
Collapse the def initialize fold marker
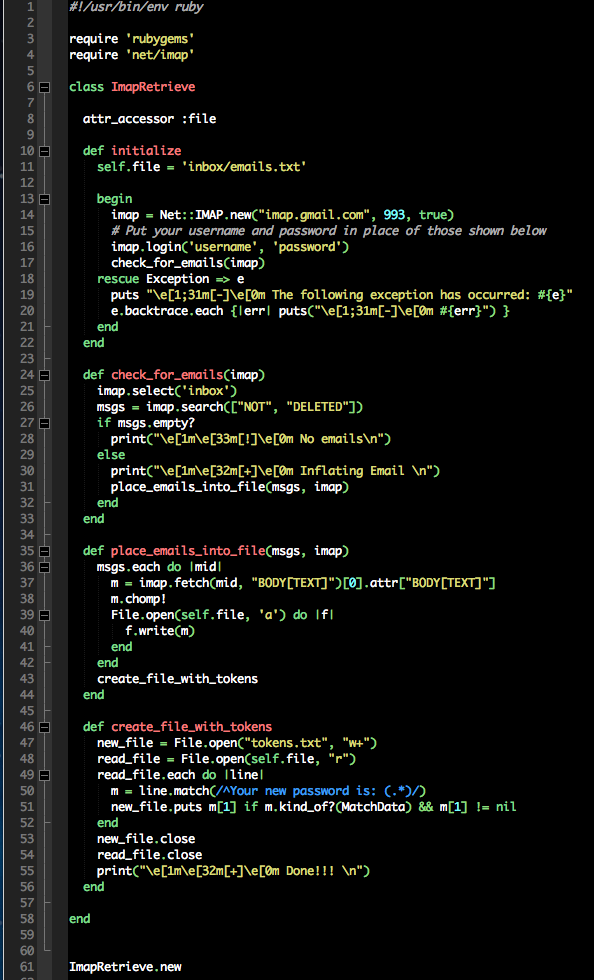tap(44, 151)
